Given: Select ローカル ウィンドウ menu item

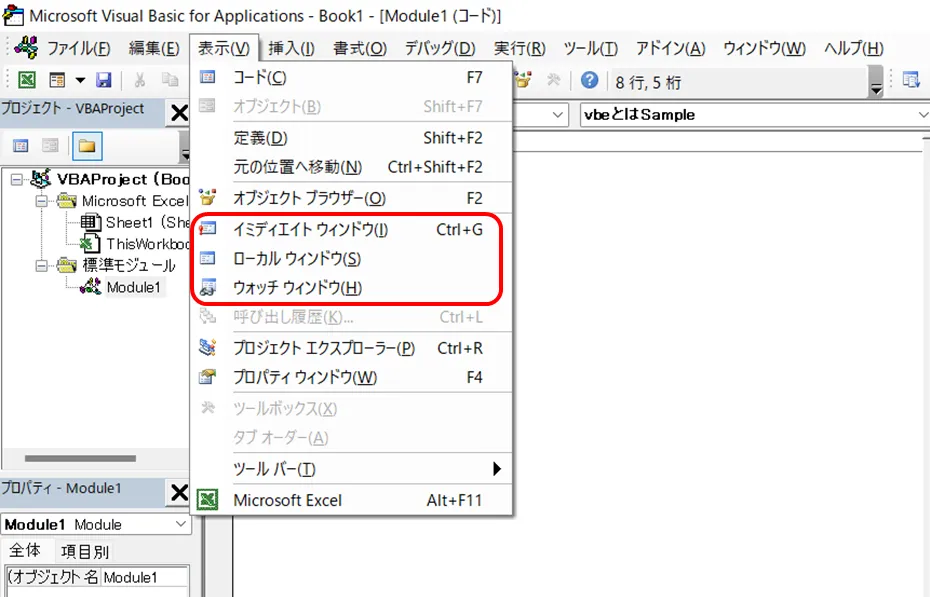Looking at the screenshot, I should [296, 258].
